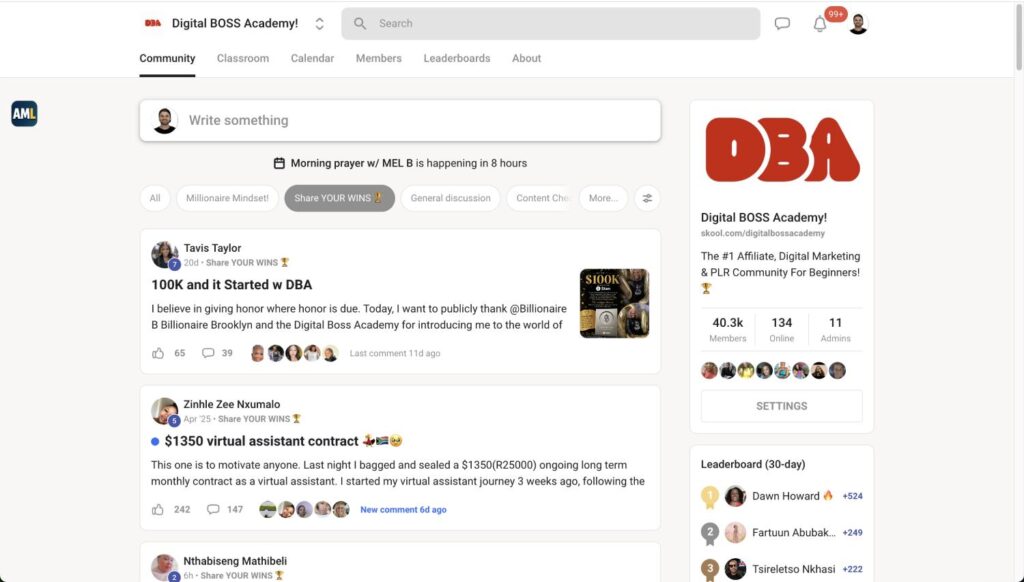Screen dimensions: 1024x582
Task: Open the notifications bell
Action: tap(820, 24)
